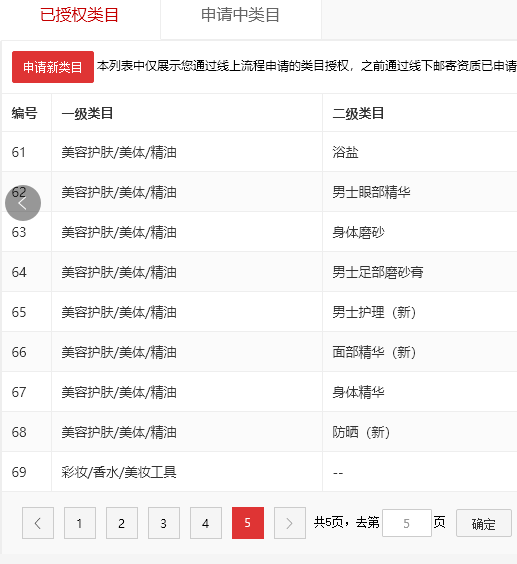Select page 2 in pagination
This screenshot has width=517, height=564.
pyautogui.click(x=122, y=523)
